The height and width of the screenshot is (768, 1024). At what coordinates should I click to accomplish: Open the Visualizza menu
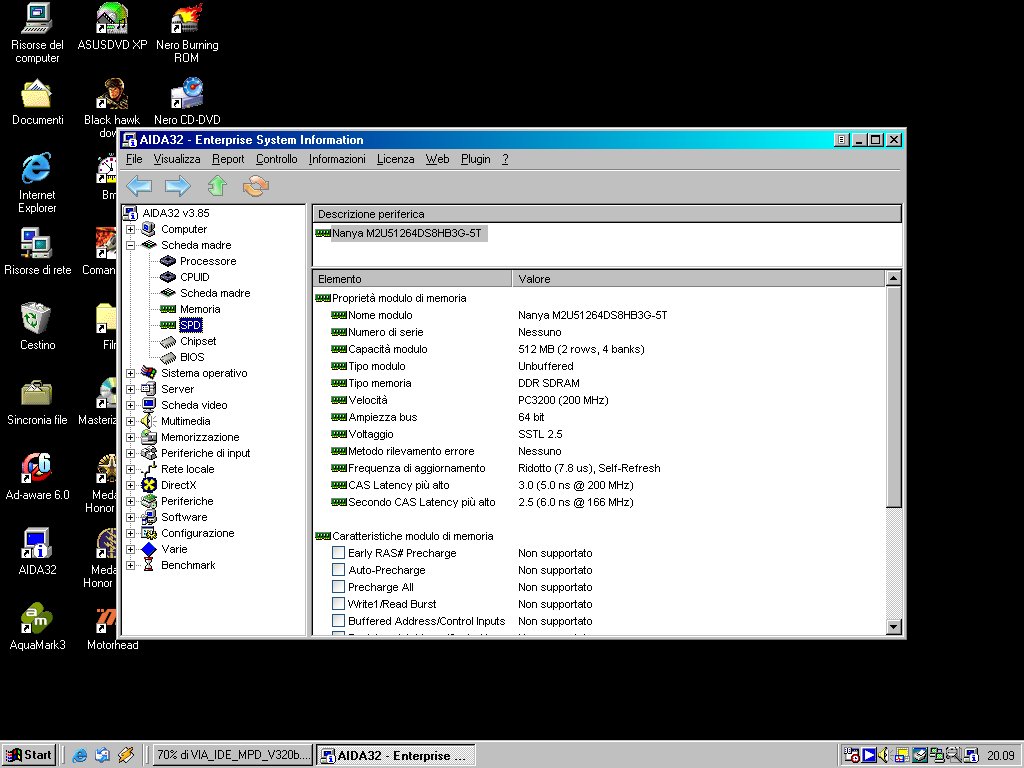click(177, 159)
